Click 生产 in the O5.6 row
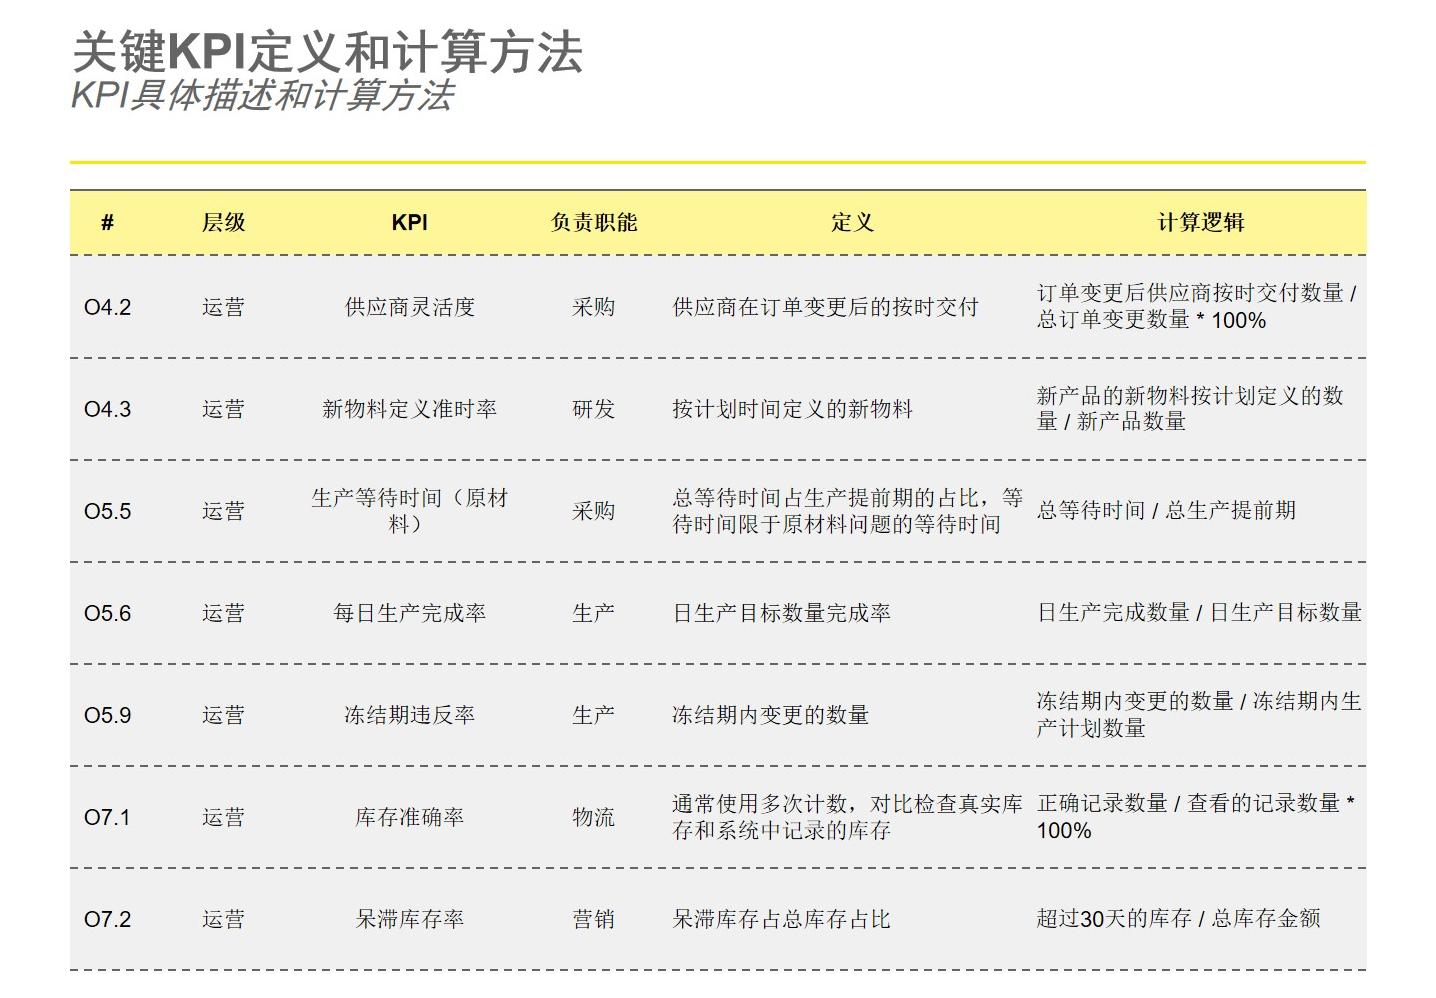Image resolution: width=1436 pixels, height=998 pixels. (593, 613)
